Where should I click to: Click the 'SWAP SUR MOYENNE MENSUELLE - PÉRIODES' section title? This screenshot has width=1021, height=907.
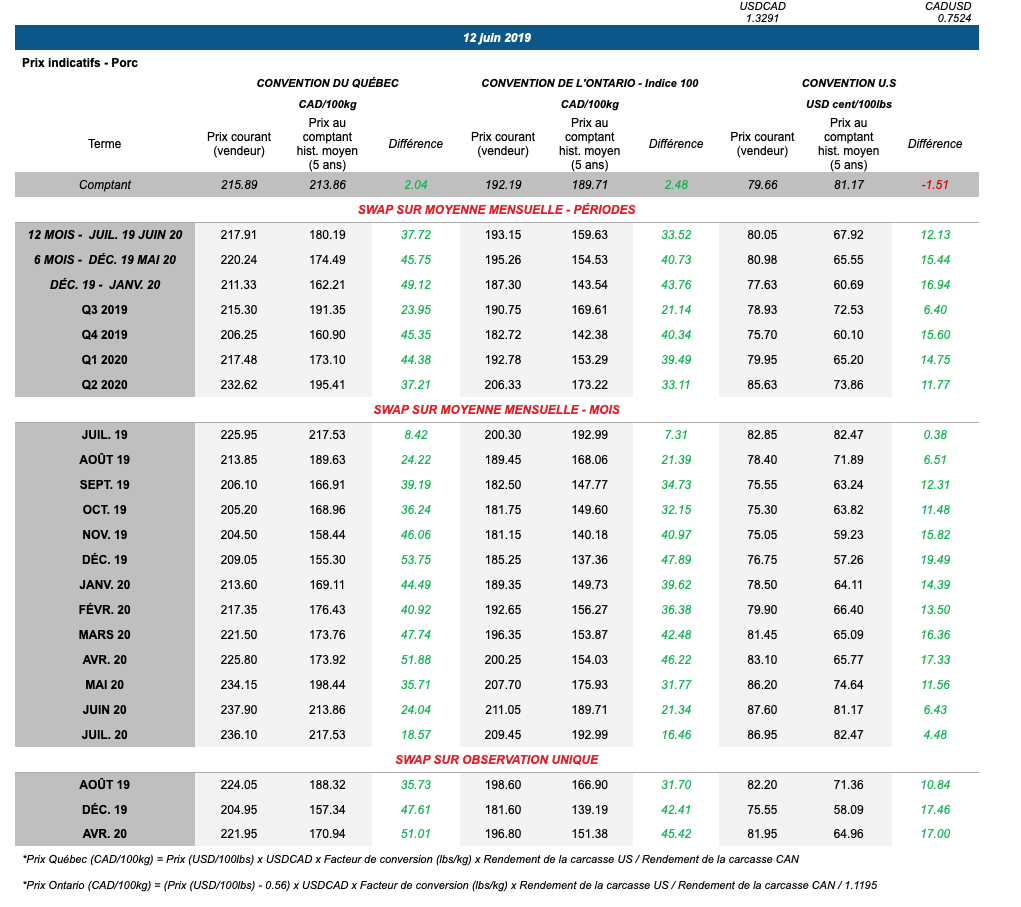tap(496, 210)
